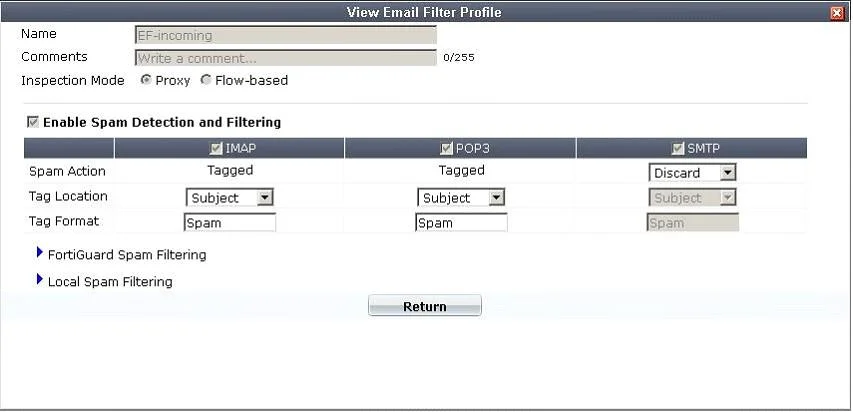Open SMTP Tag Location dropdown
Viewport: 853px width, 412px height.
click(693, 198)
